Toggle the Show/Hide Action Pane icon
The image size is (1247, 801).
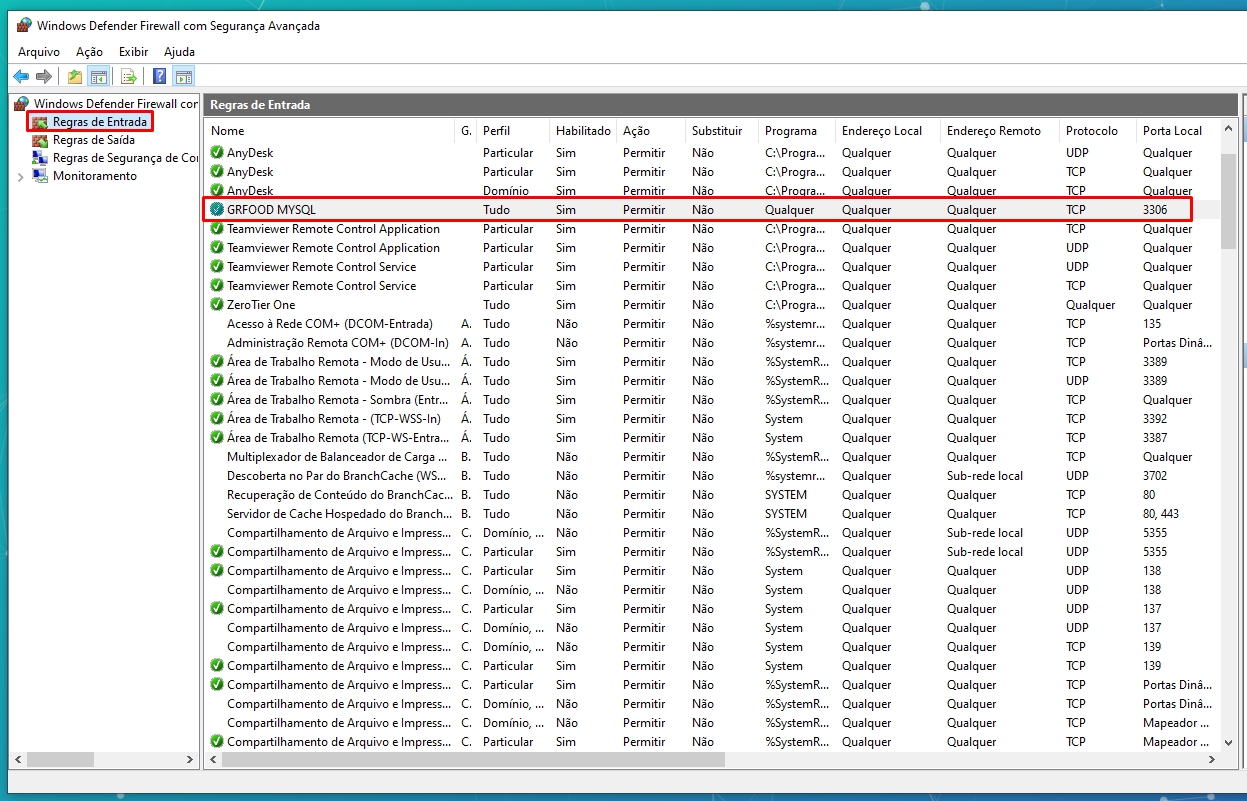(183, 76)
